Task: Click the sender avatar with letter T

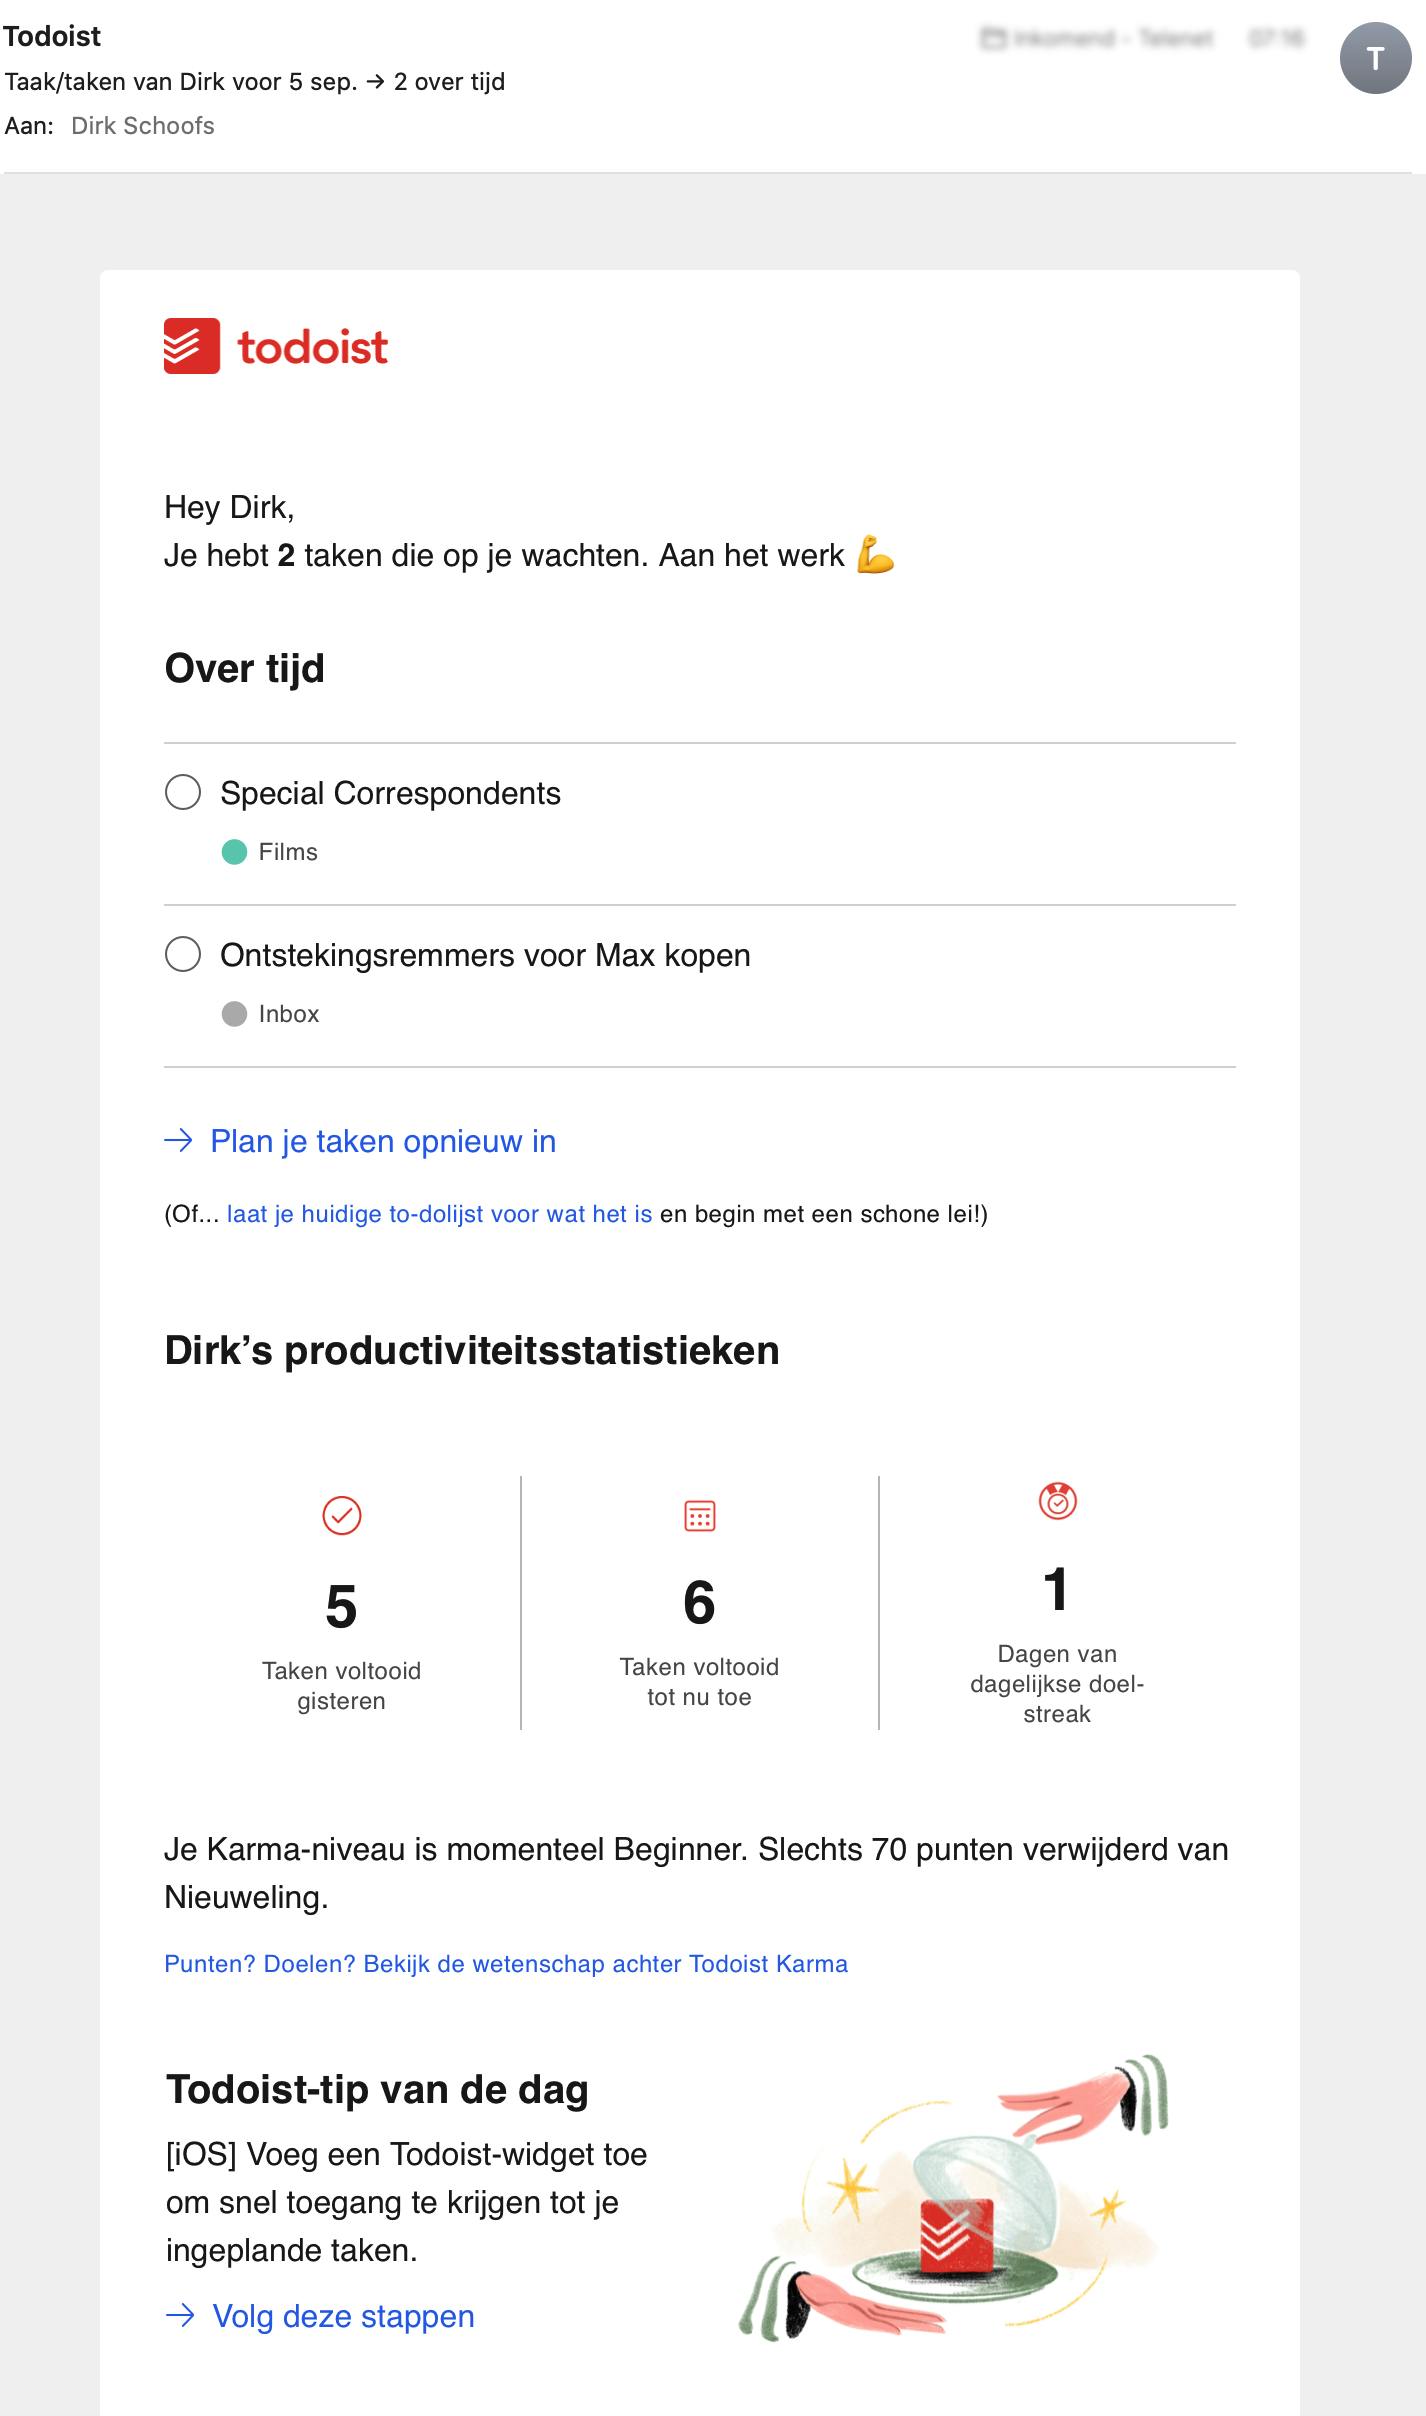Action: click(1375, 59)
